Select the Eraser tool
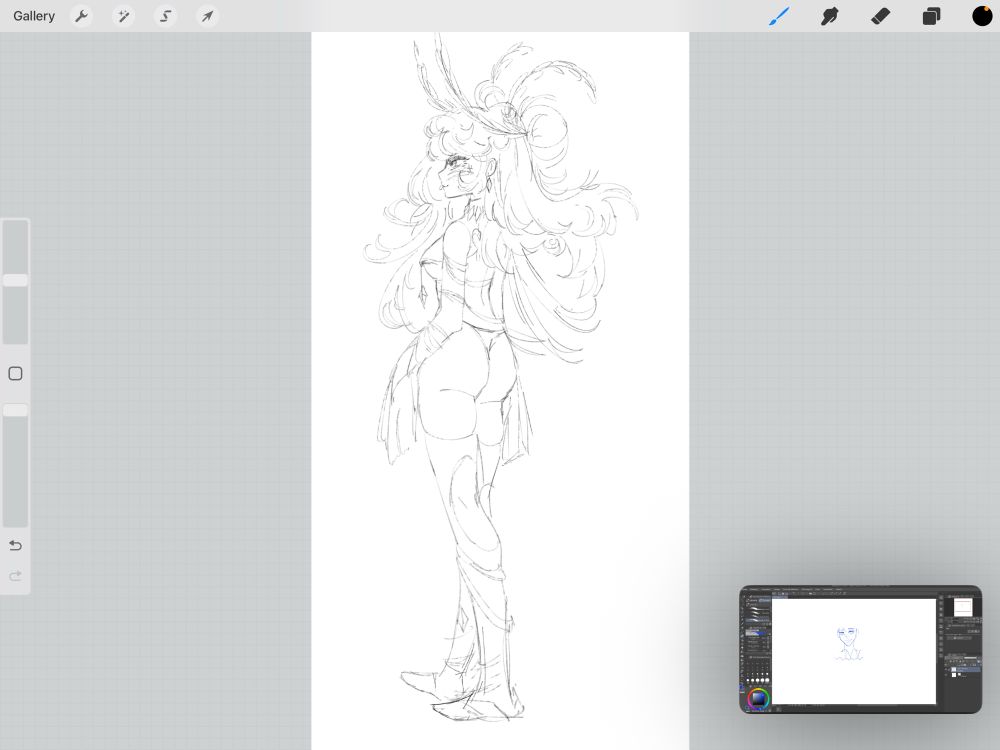1000x750 pixels. click(880, 16)
